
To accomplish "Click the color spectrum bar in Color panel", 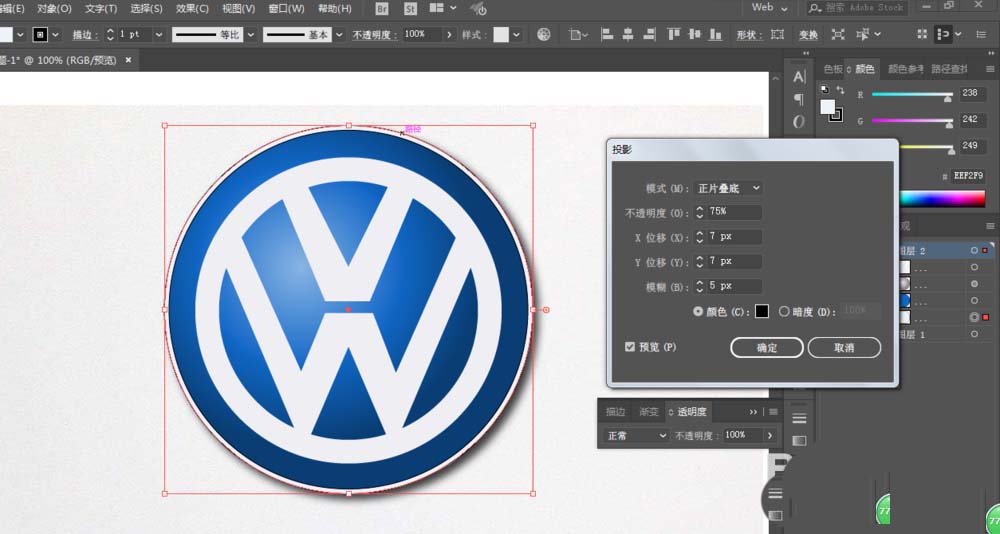I will pos(943,198).
